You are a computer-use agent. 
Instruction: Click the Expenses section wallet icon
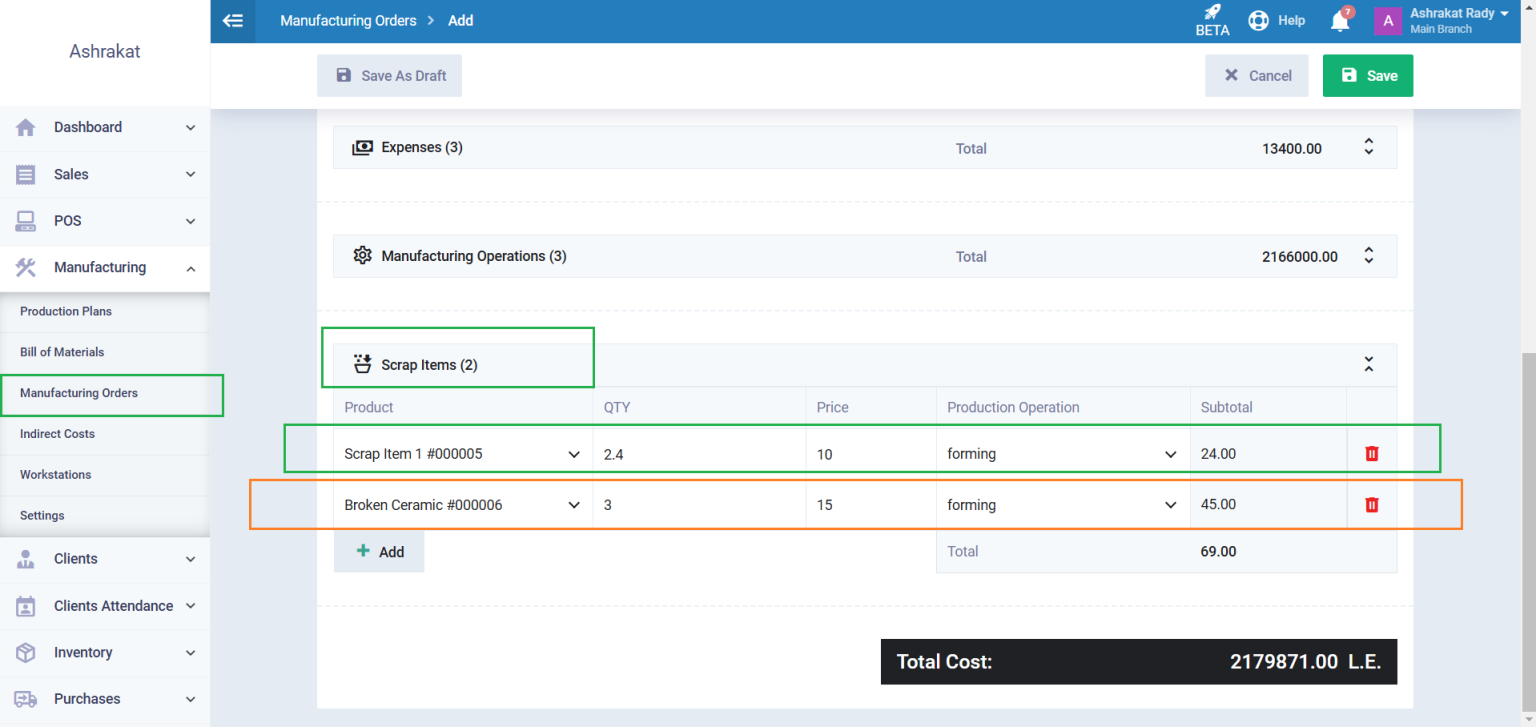click(362, 146)
